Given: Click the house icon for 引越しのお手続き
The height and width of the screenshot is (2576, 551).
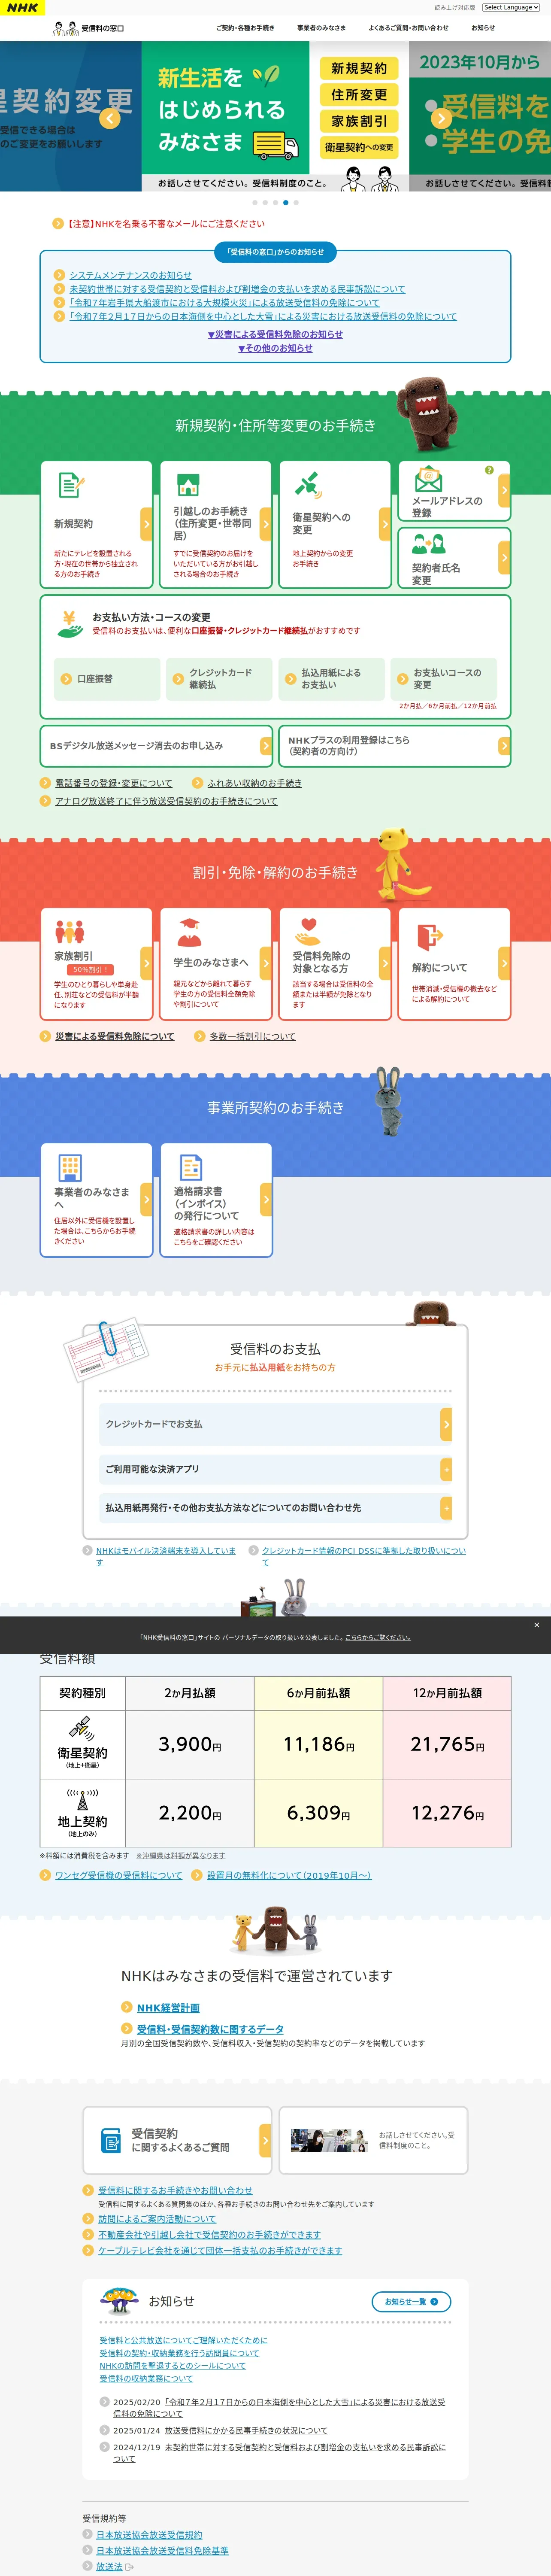Looking at the screenshot, I should click(x=188, y=485).
